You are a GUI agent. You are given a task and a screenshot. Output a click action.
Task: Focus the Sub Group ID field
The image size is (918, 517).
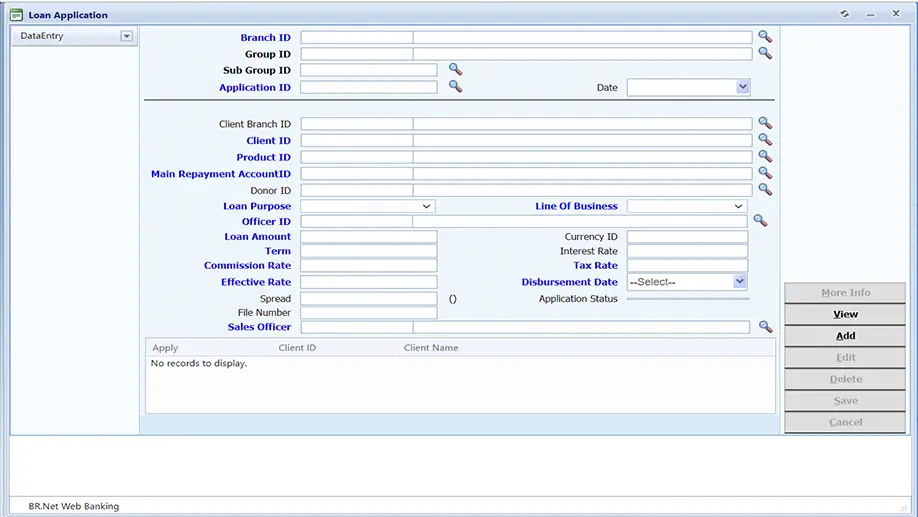[x=369, y=70]
